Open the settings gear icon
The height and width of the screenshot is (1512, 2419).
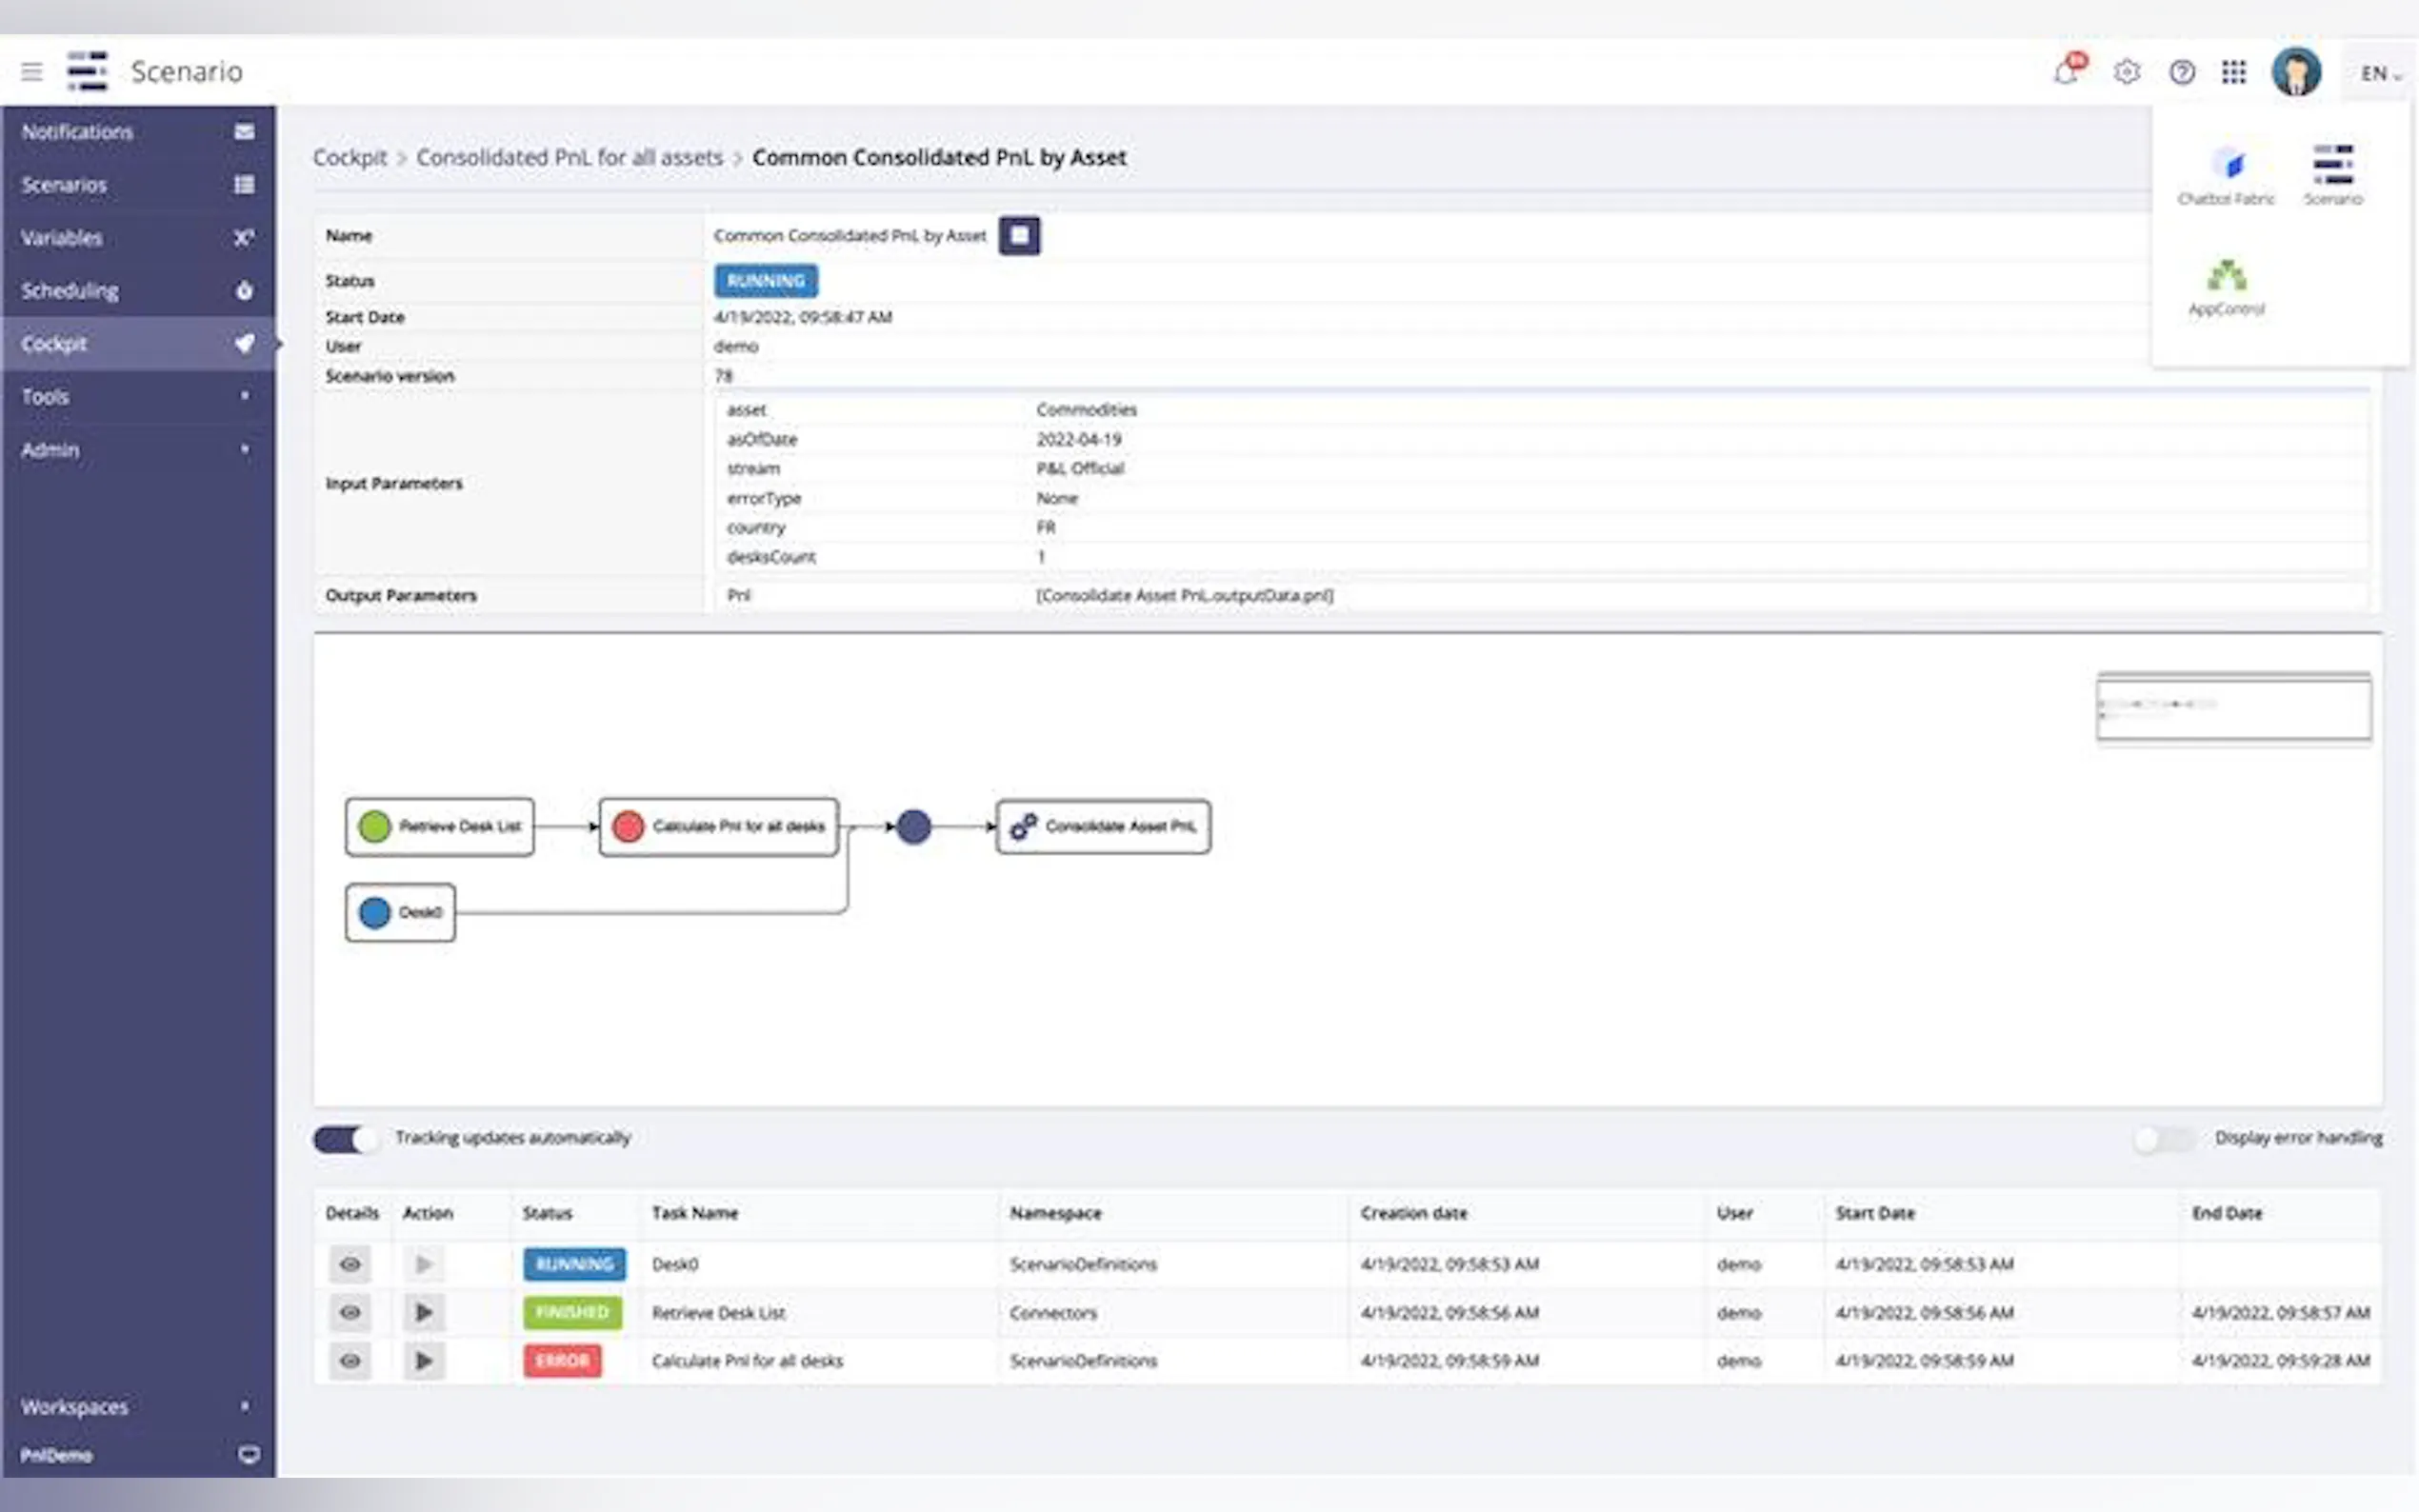[x=2126, y=72]
